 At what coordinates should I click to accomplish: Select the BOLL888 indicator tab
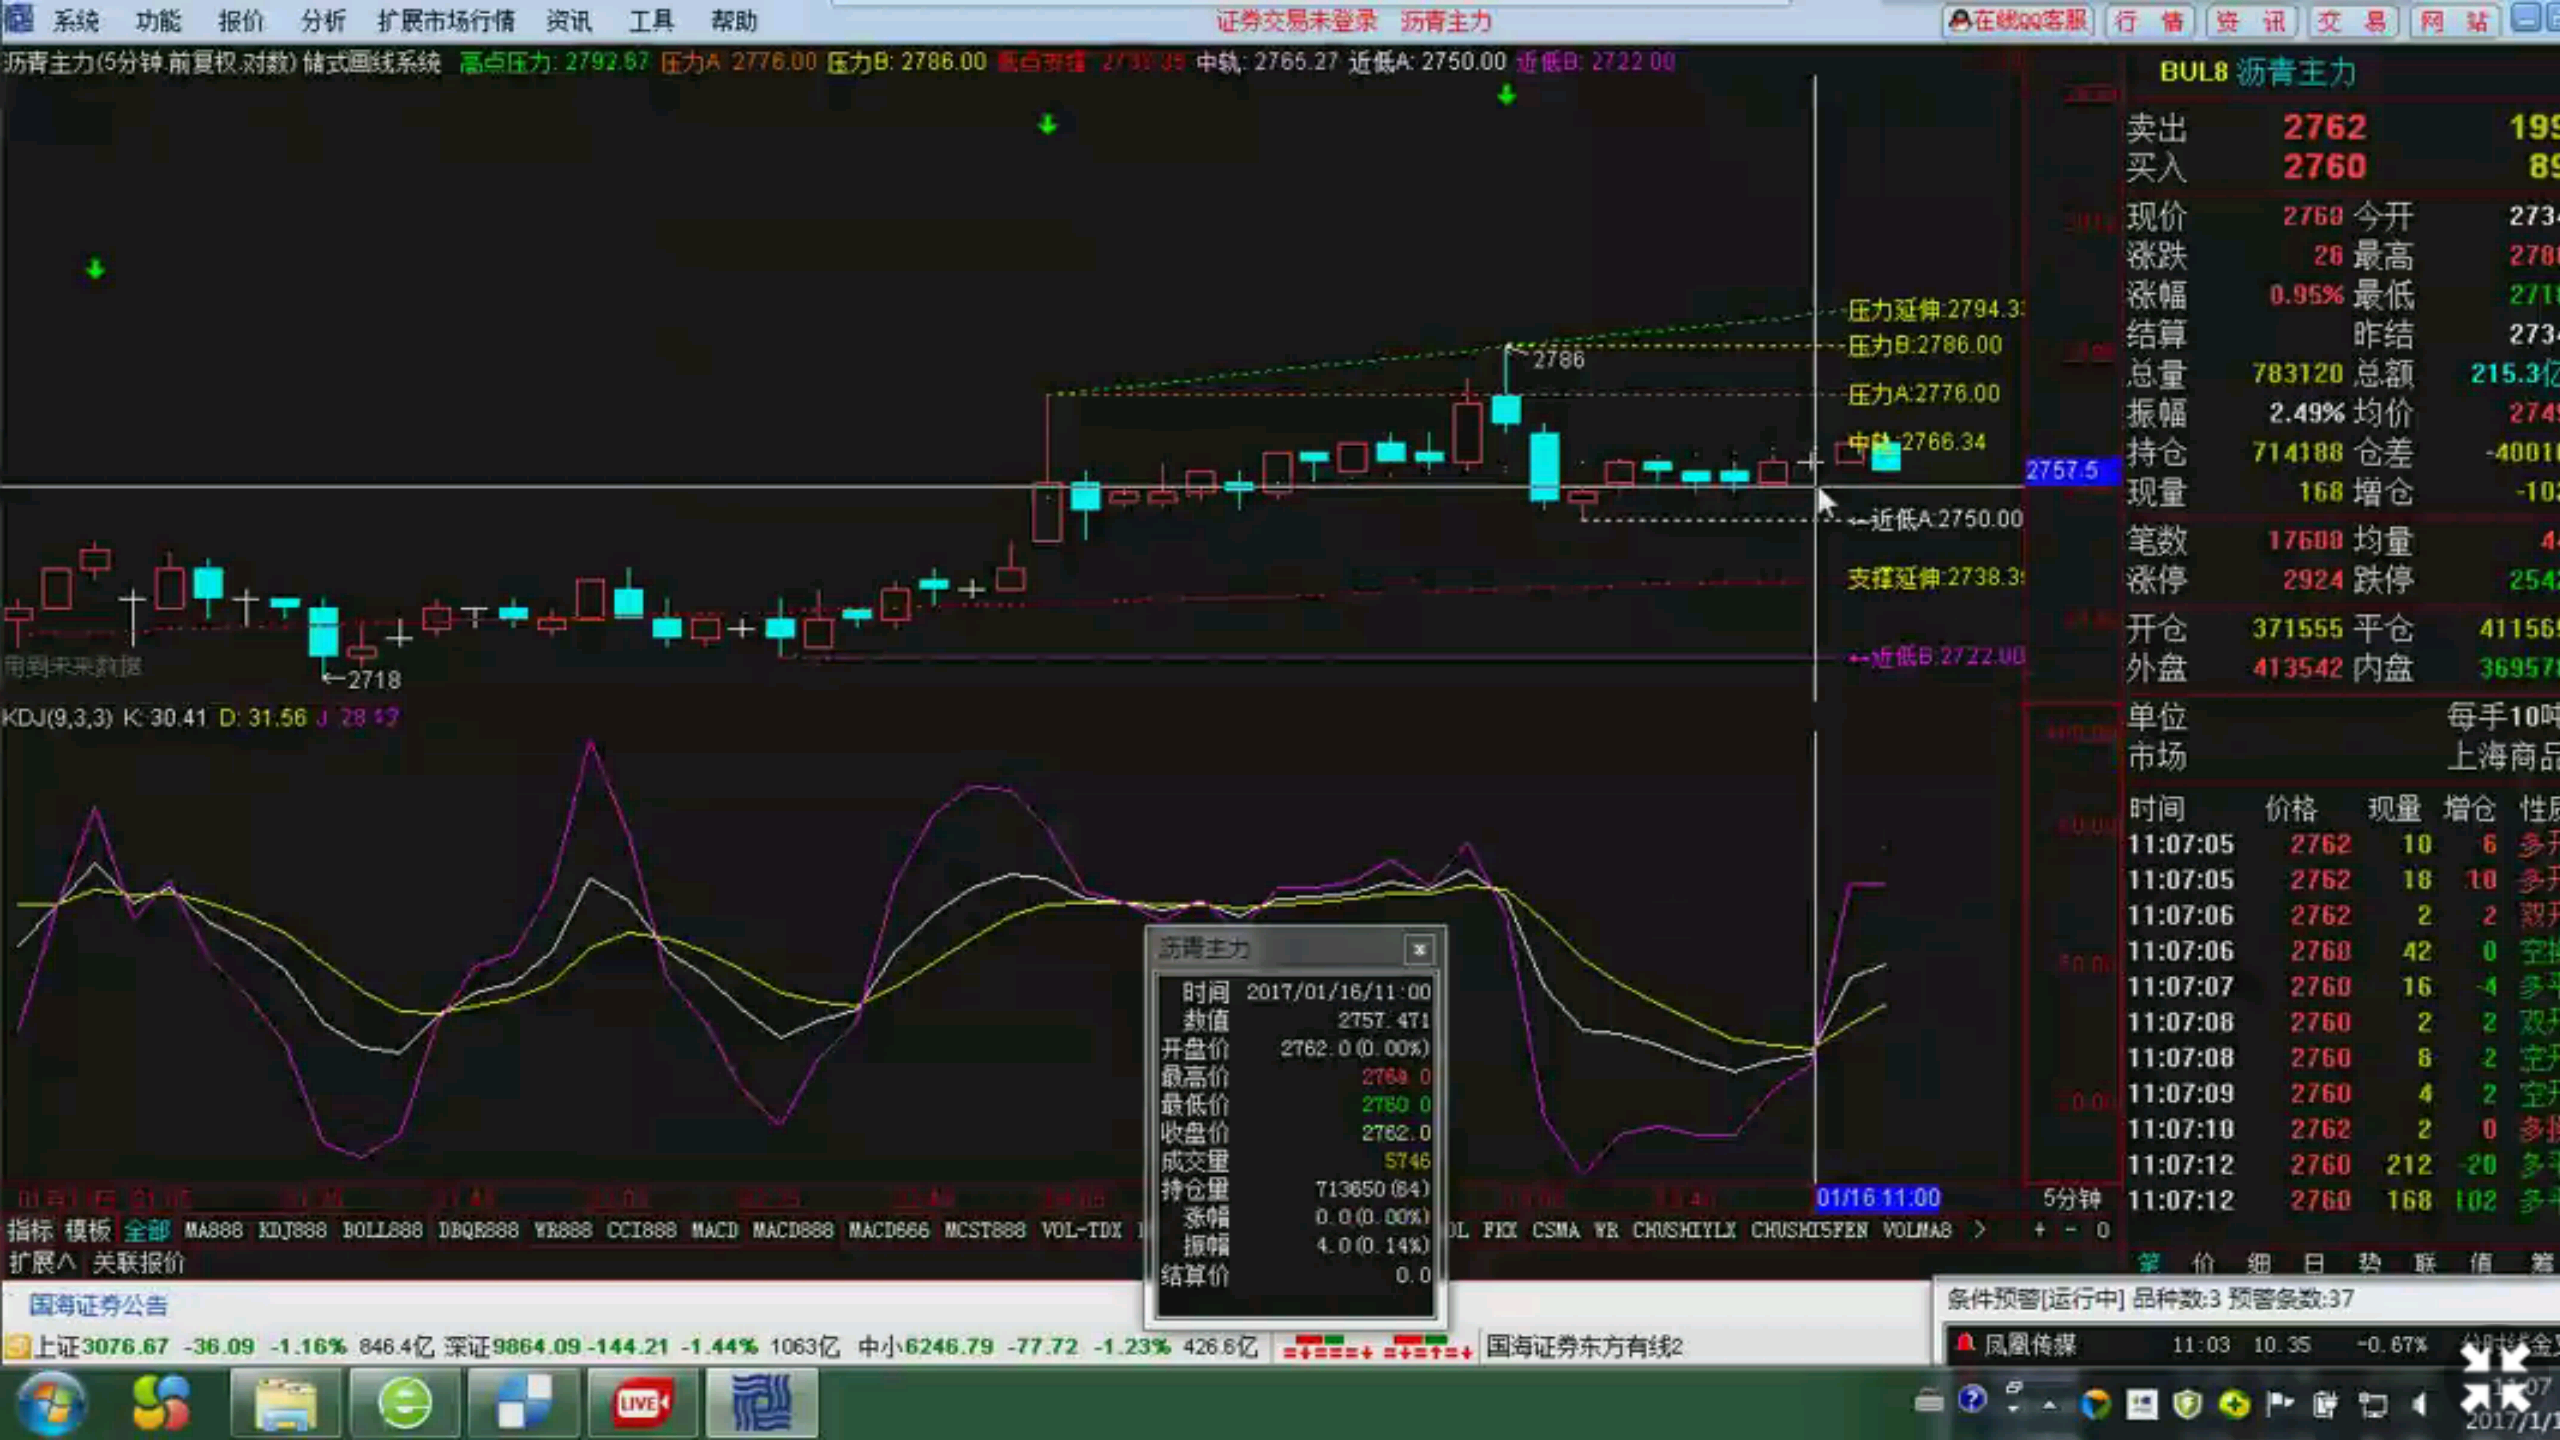click(x=382, y=1230)
